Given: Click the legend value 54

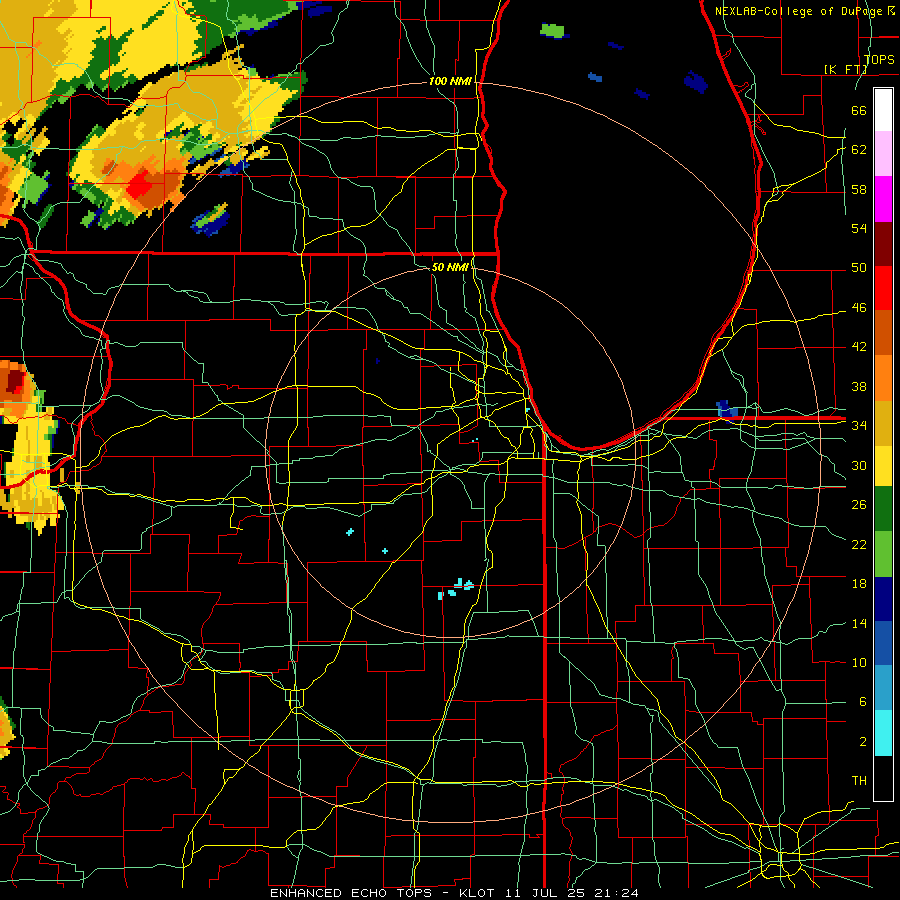Looking at the screenshot, I should [x=859, y=228].
